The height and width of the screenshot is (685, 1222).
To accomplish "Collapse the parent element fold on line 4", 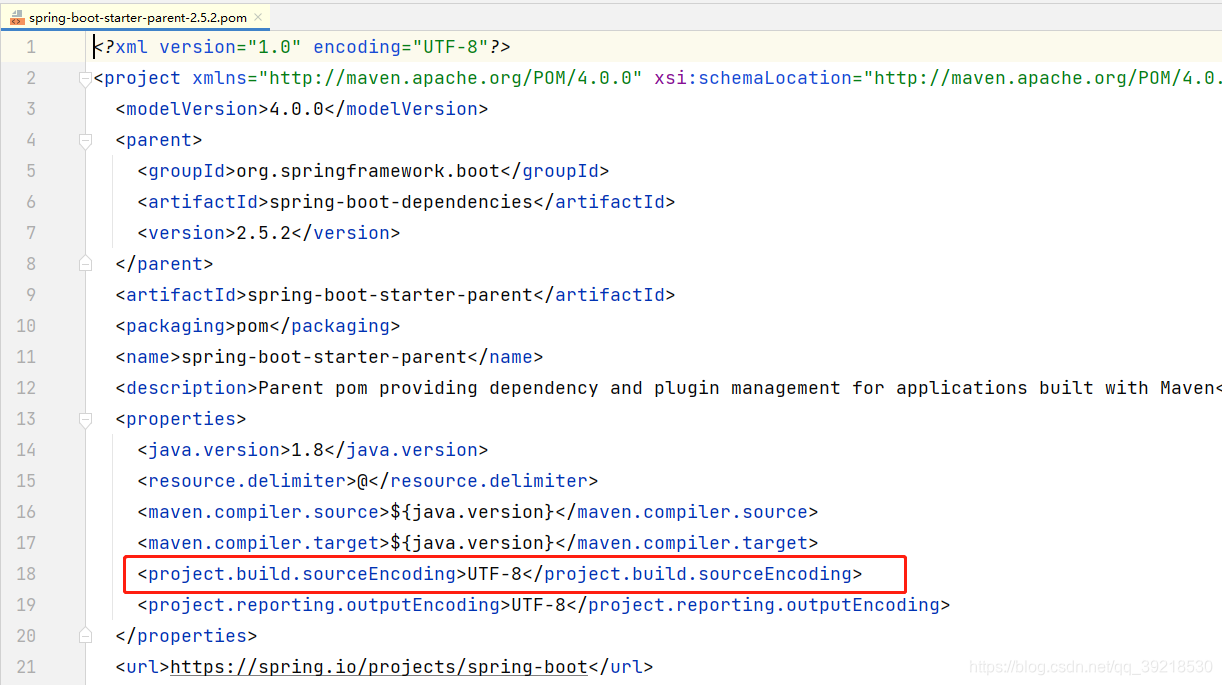I will 85,141.
